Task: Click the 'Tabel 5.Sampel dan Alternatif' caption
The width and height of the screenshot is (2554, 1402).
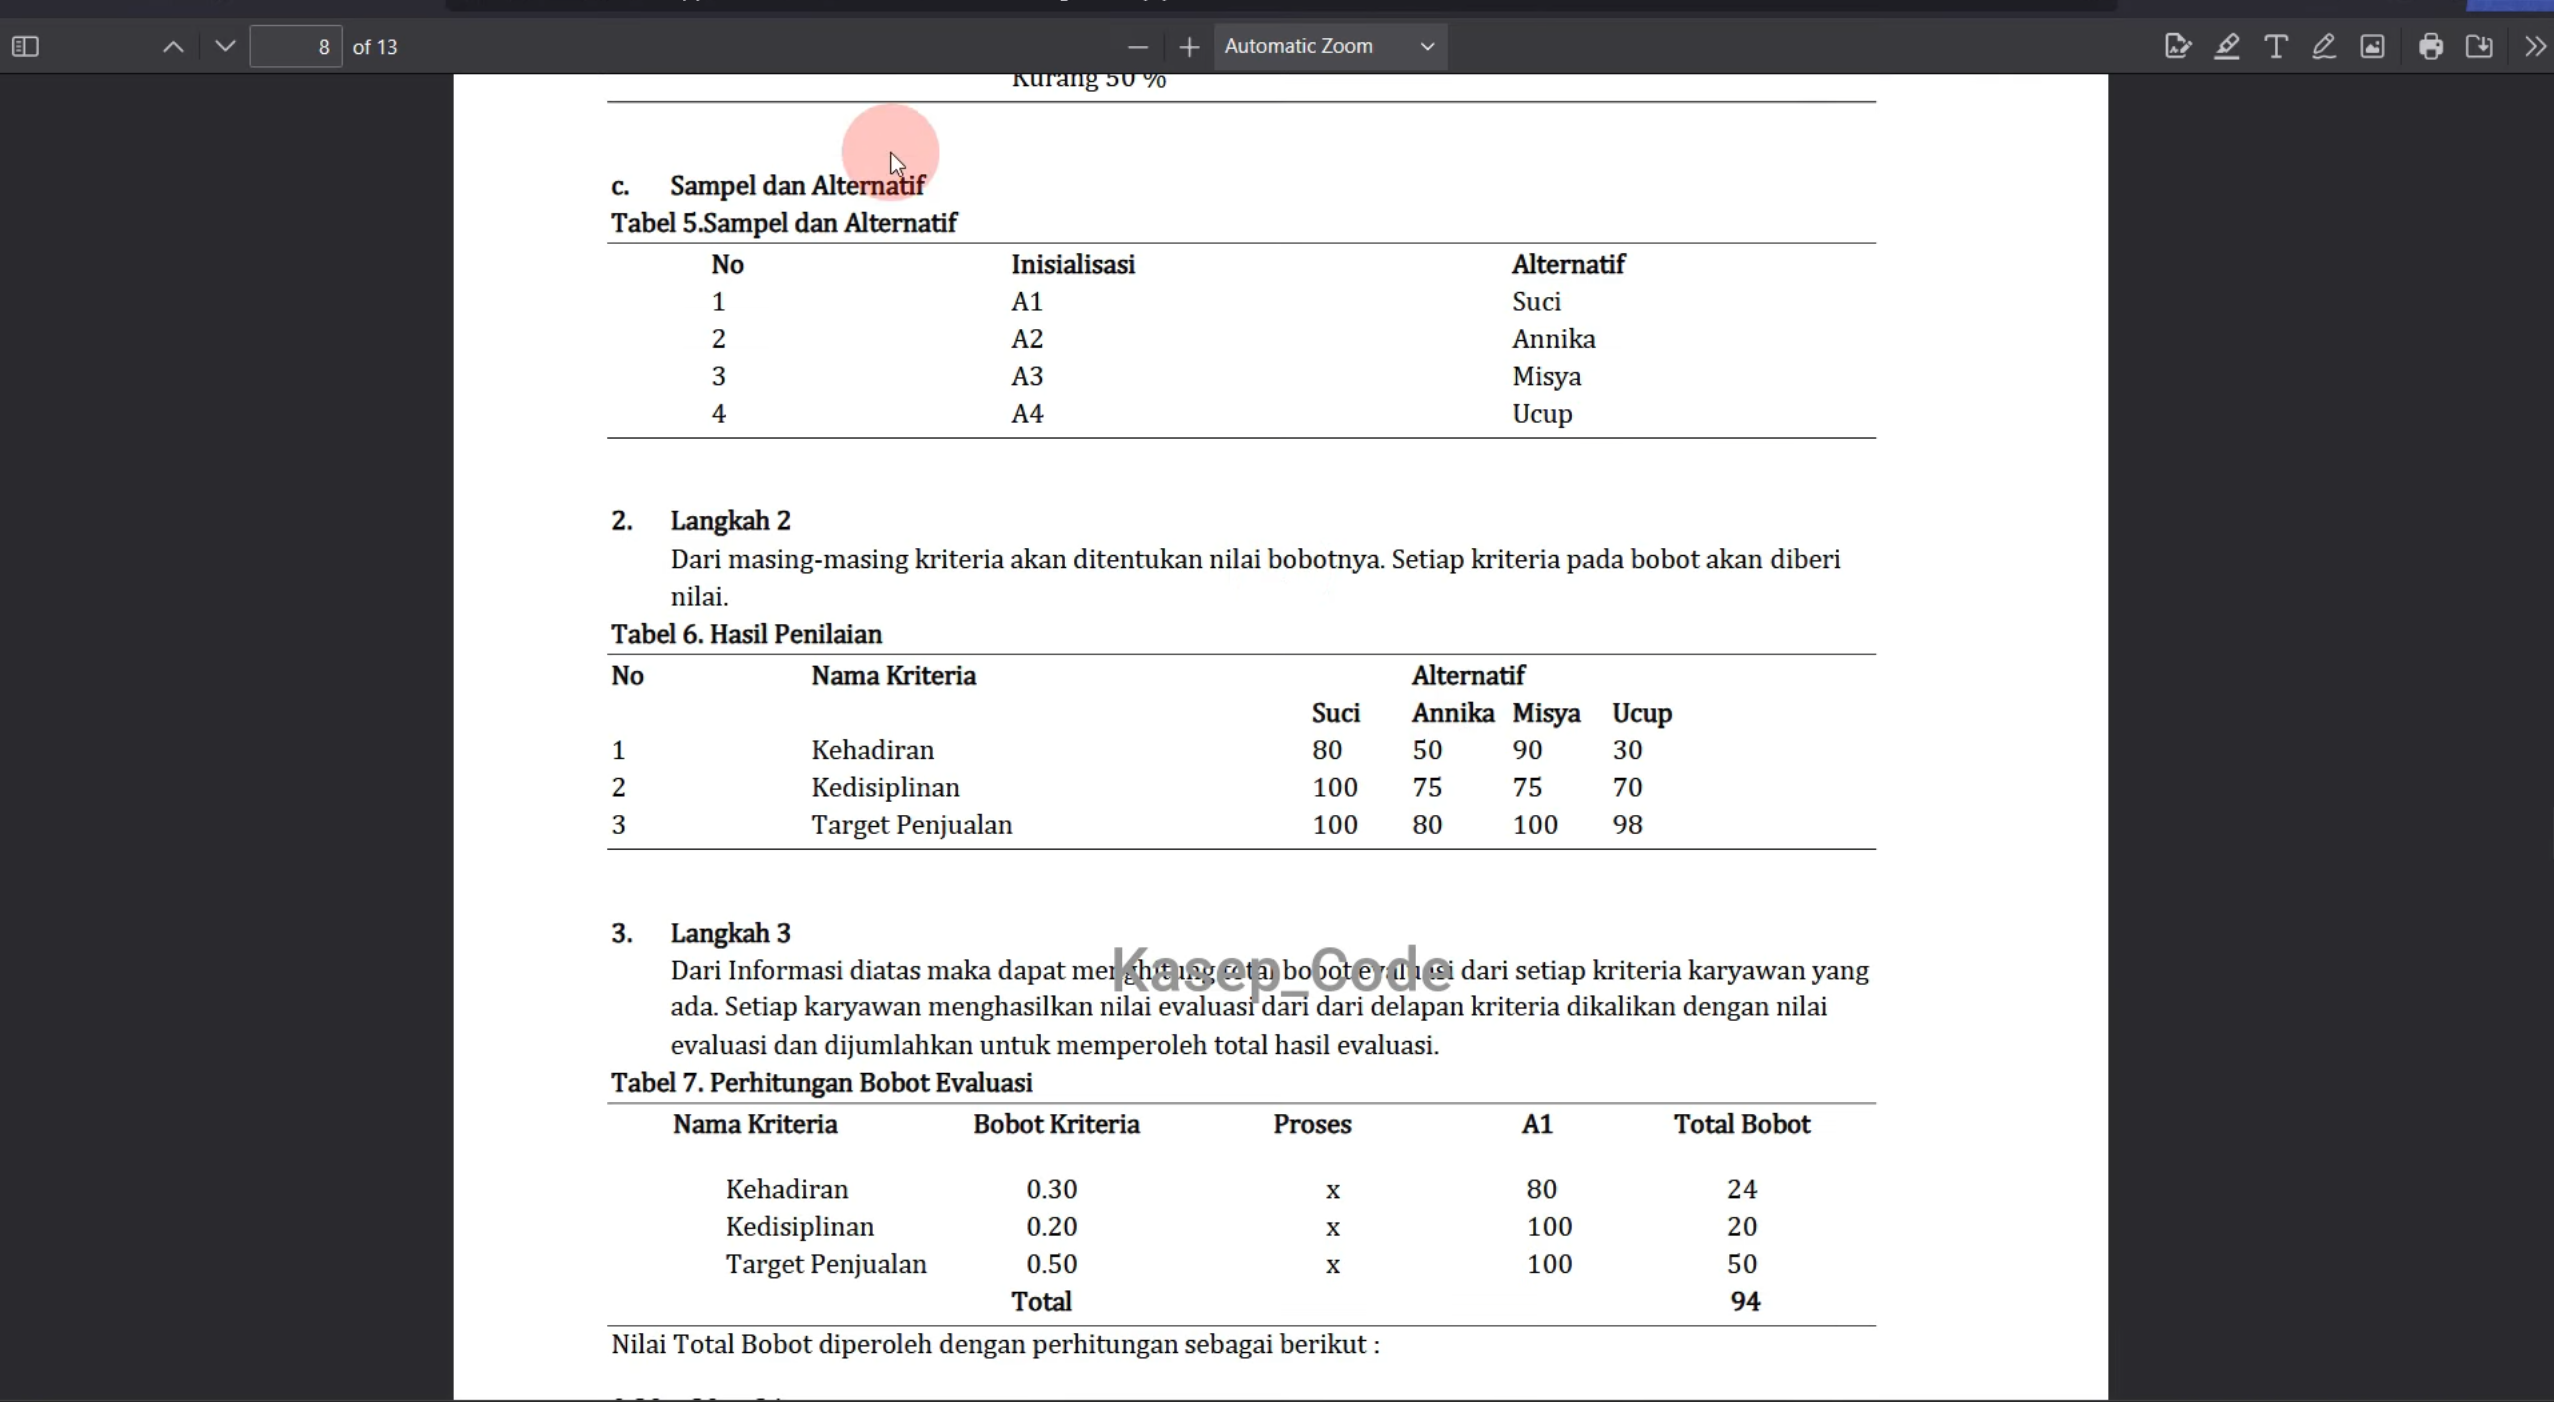Action: point(784,222)
